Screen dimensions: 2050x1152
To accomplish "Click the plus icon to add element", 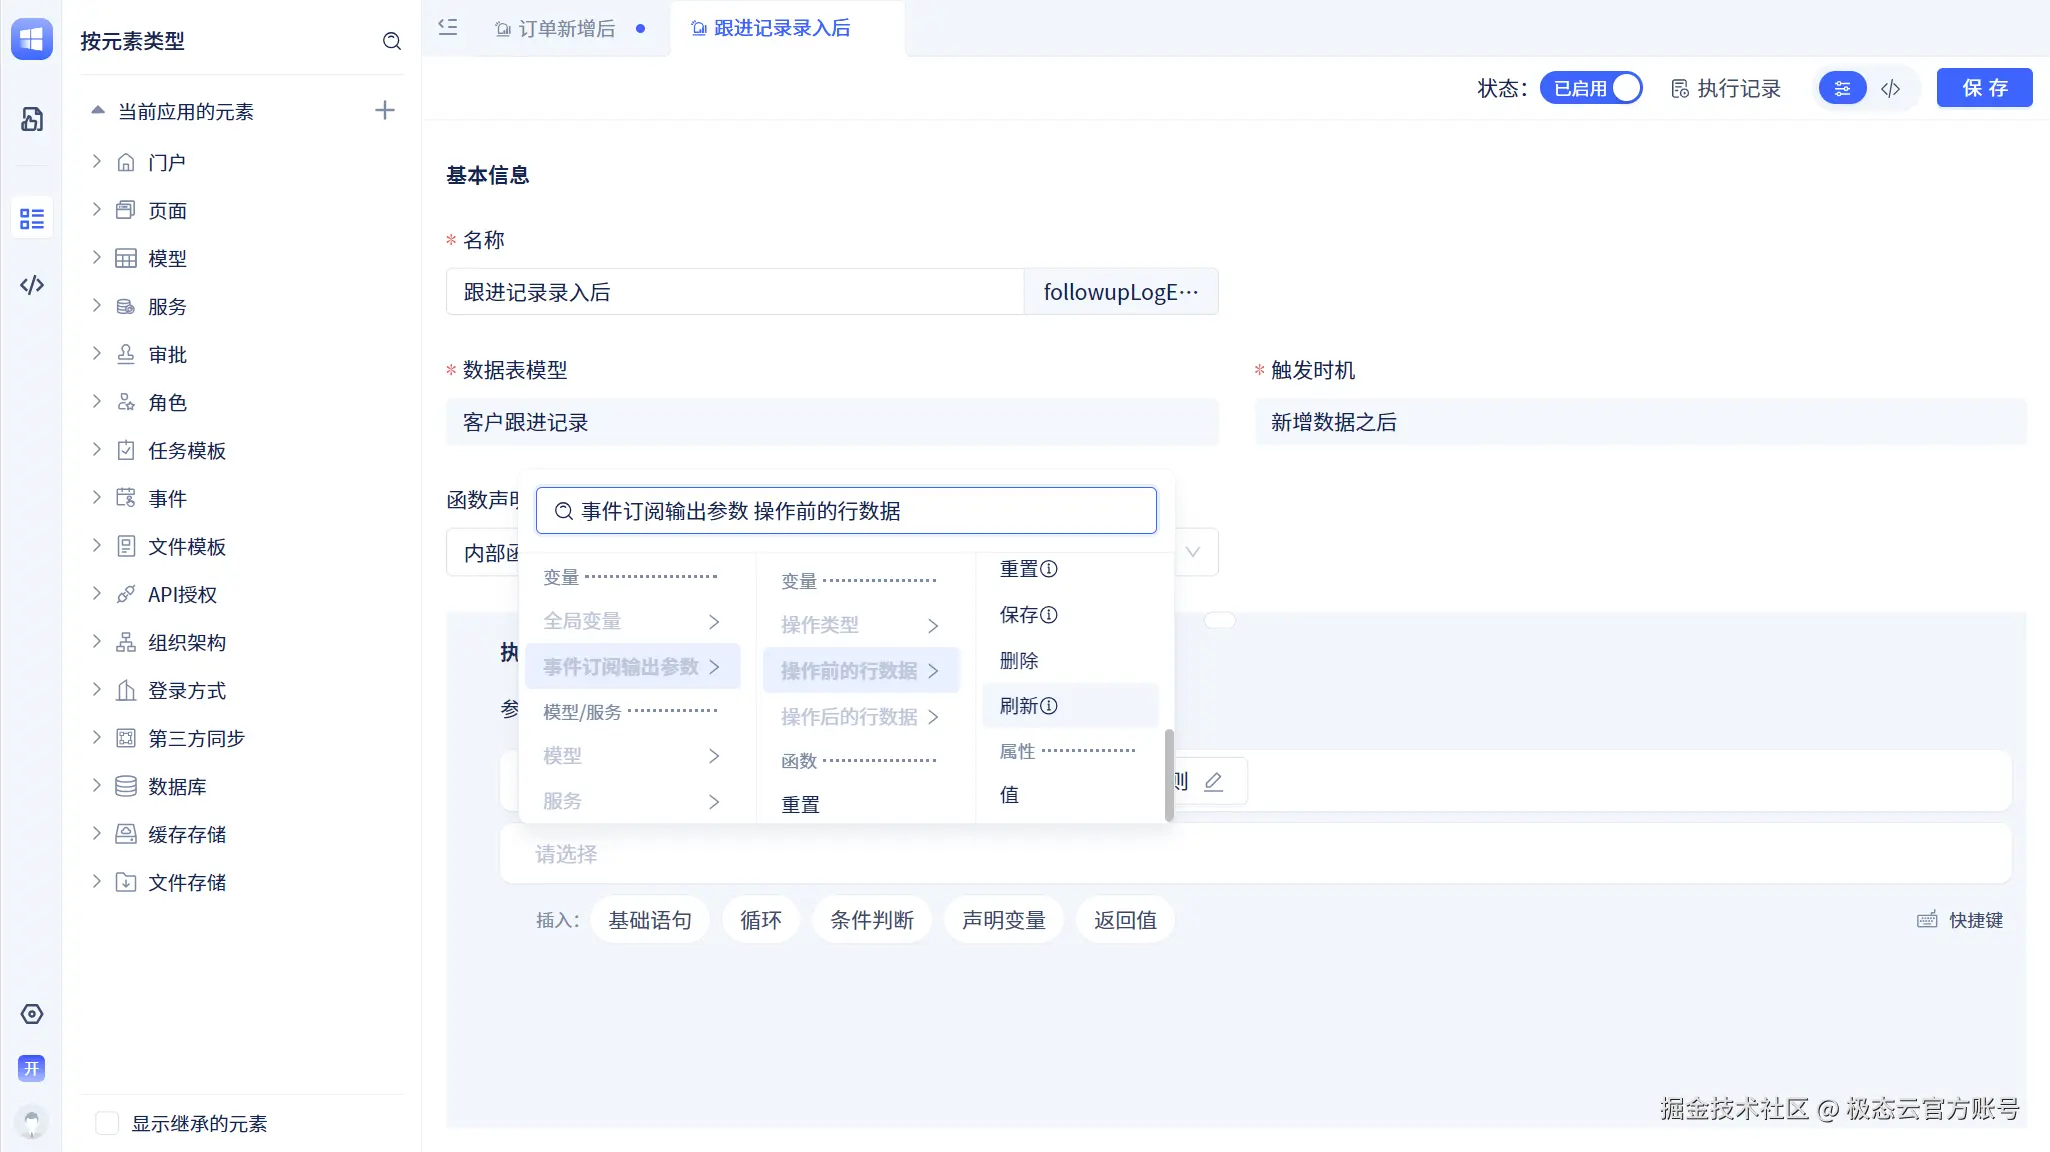I will click(385, 111).
